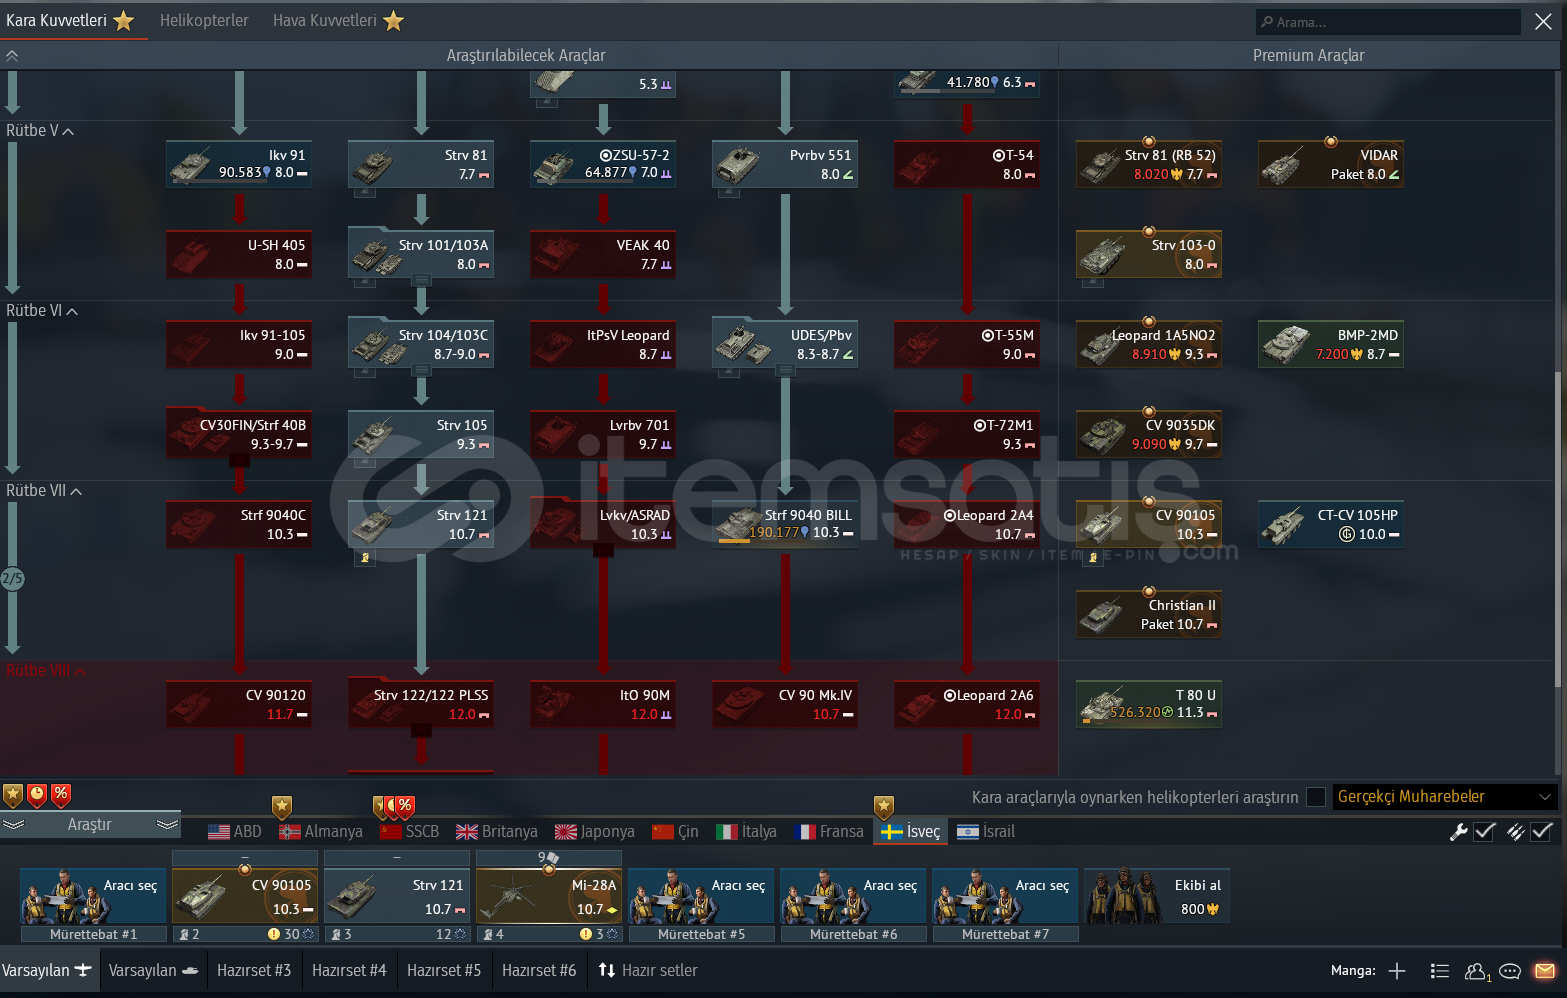Select the Strv 81 tank card
Image resolution: width=1567 pixels, height=998 pixels.
pyautogui.click(x=421, y=164)
